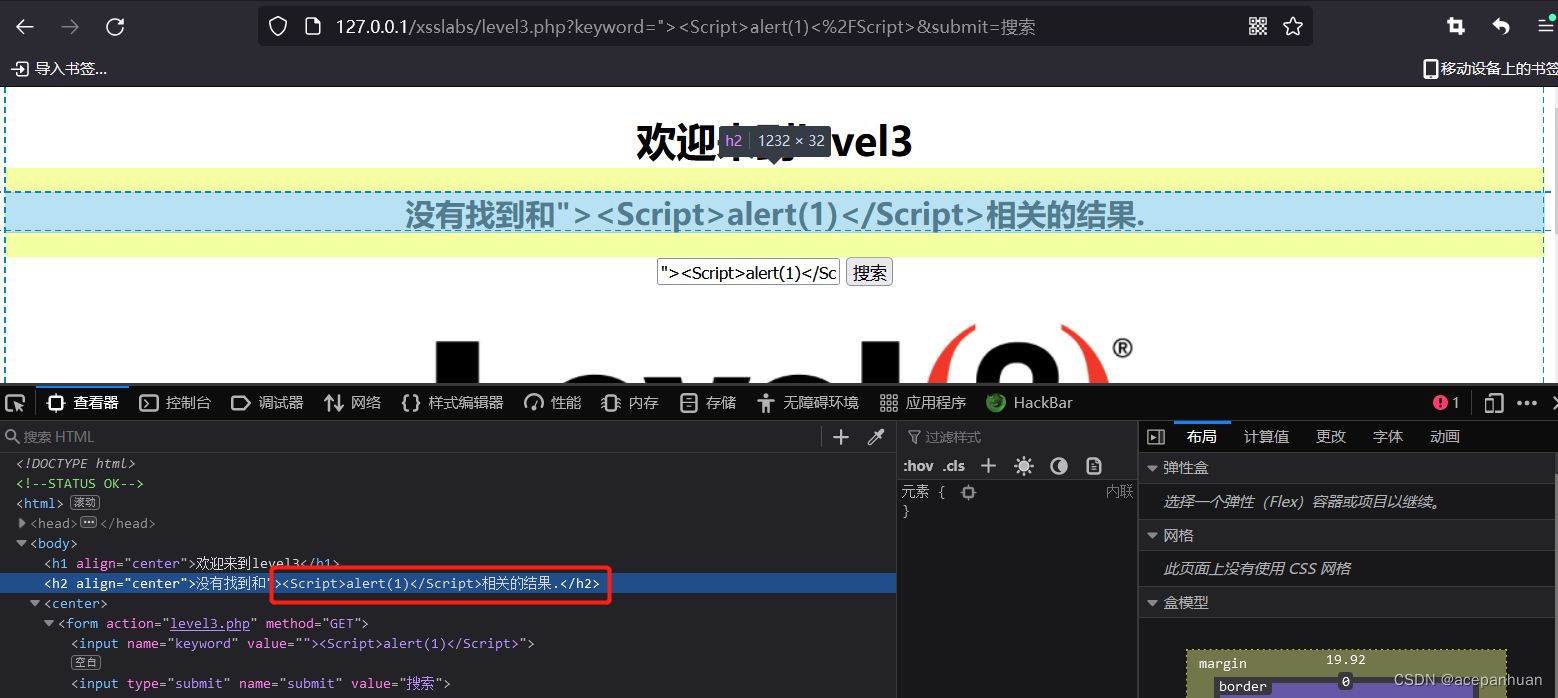Open the 存储 tab

(x=708, y=403)
